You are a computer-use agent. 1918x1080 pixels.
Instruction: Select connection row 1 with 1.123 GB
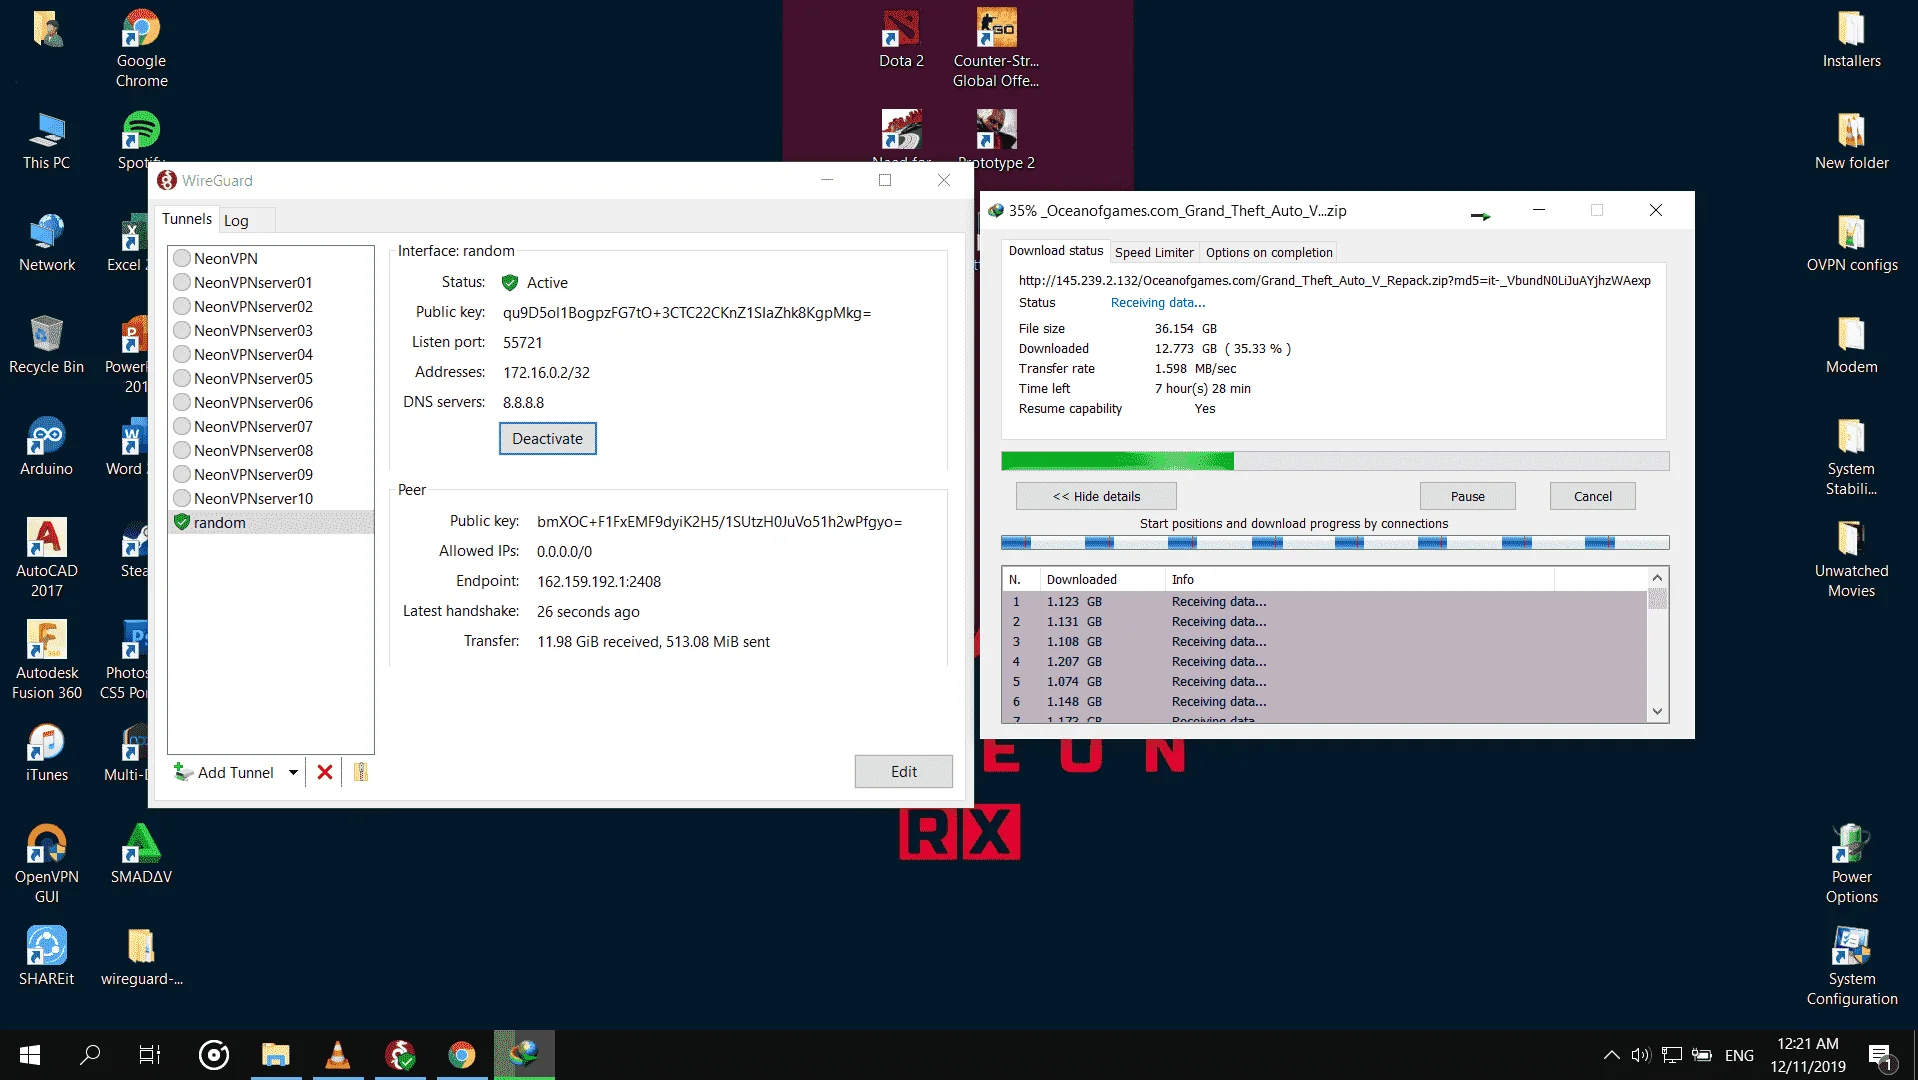click(x=1324, y=601)
